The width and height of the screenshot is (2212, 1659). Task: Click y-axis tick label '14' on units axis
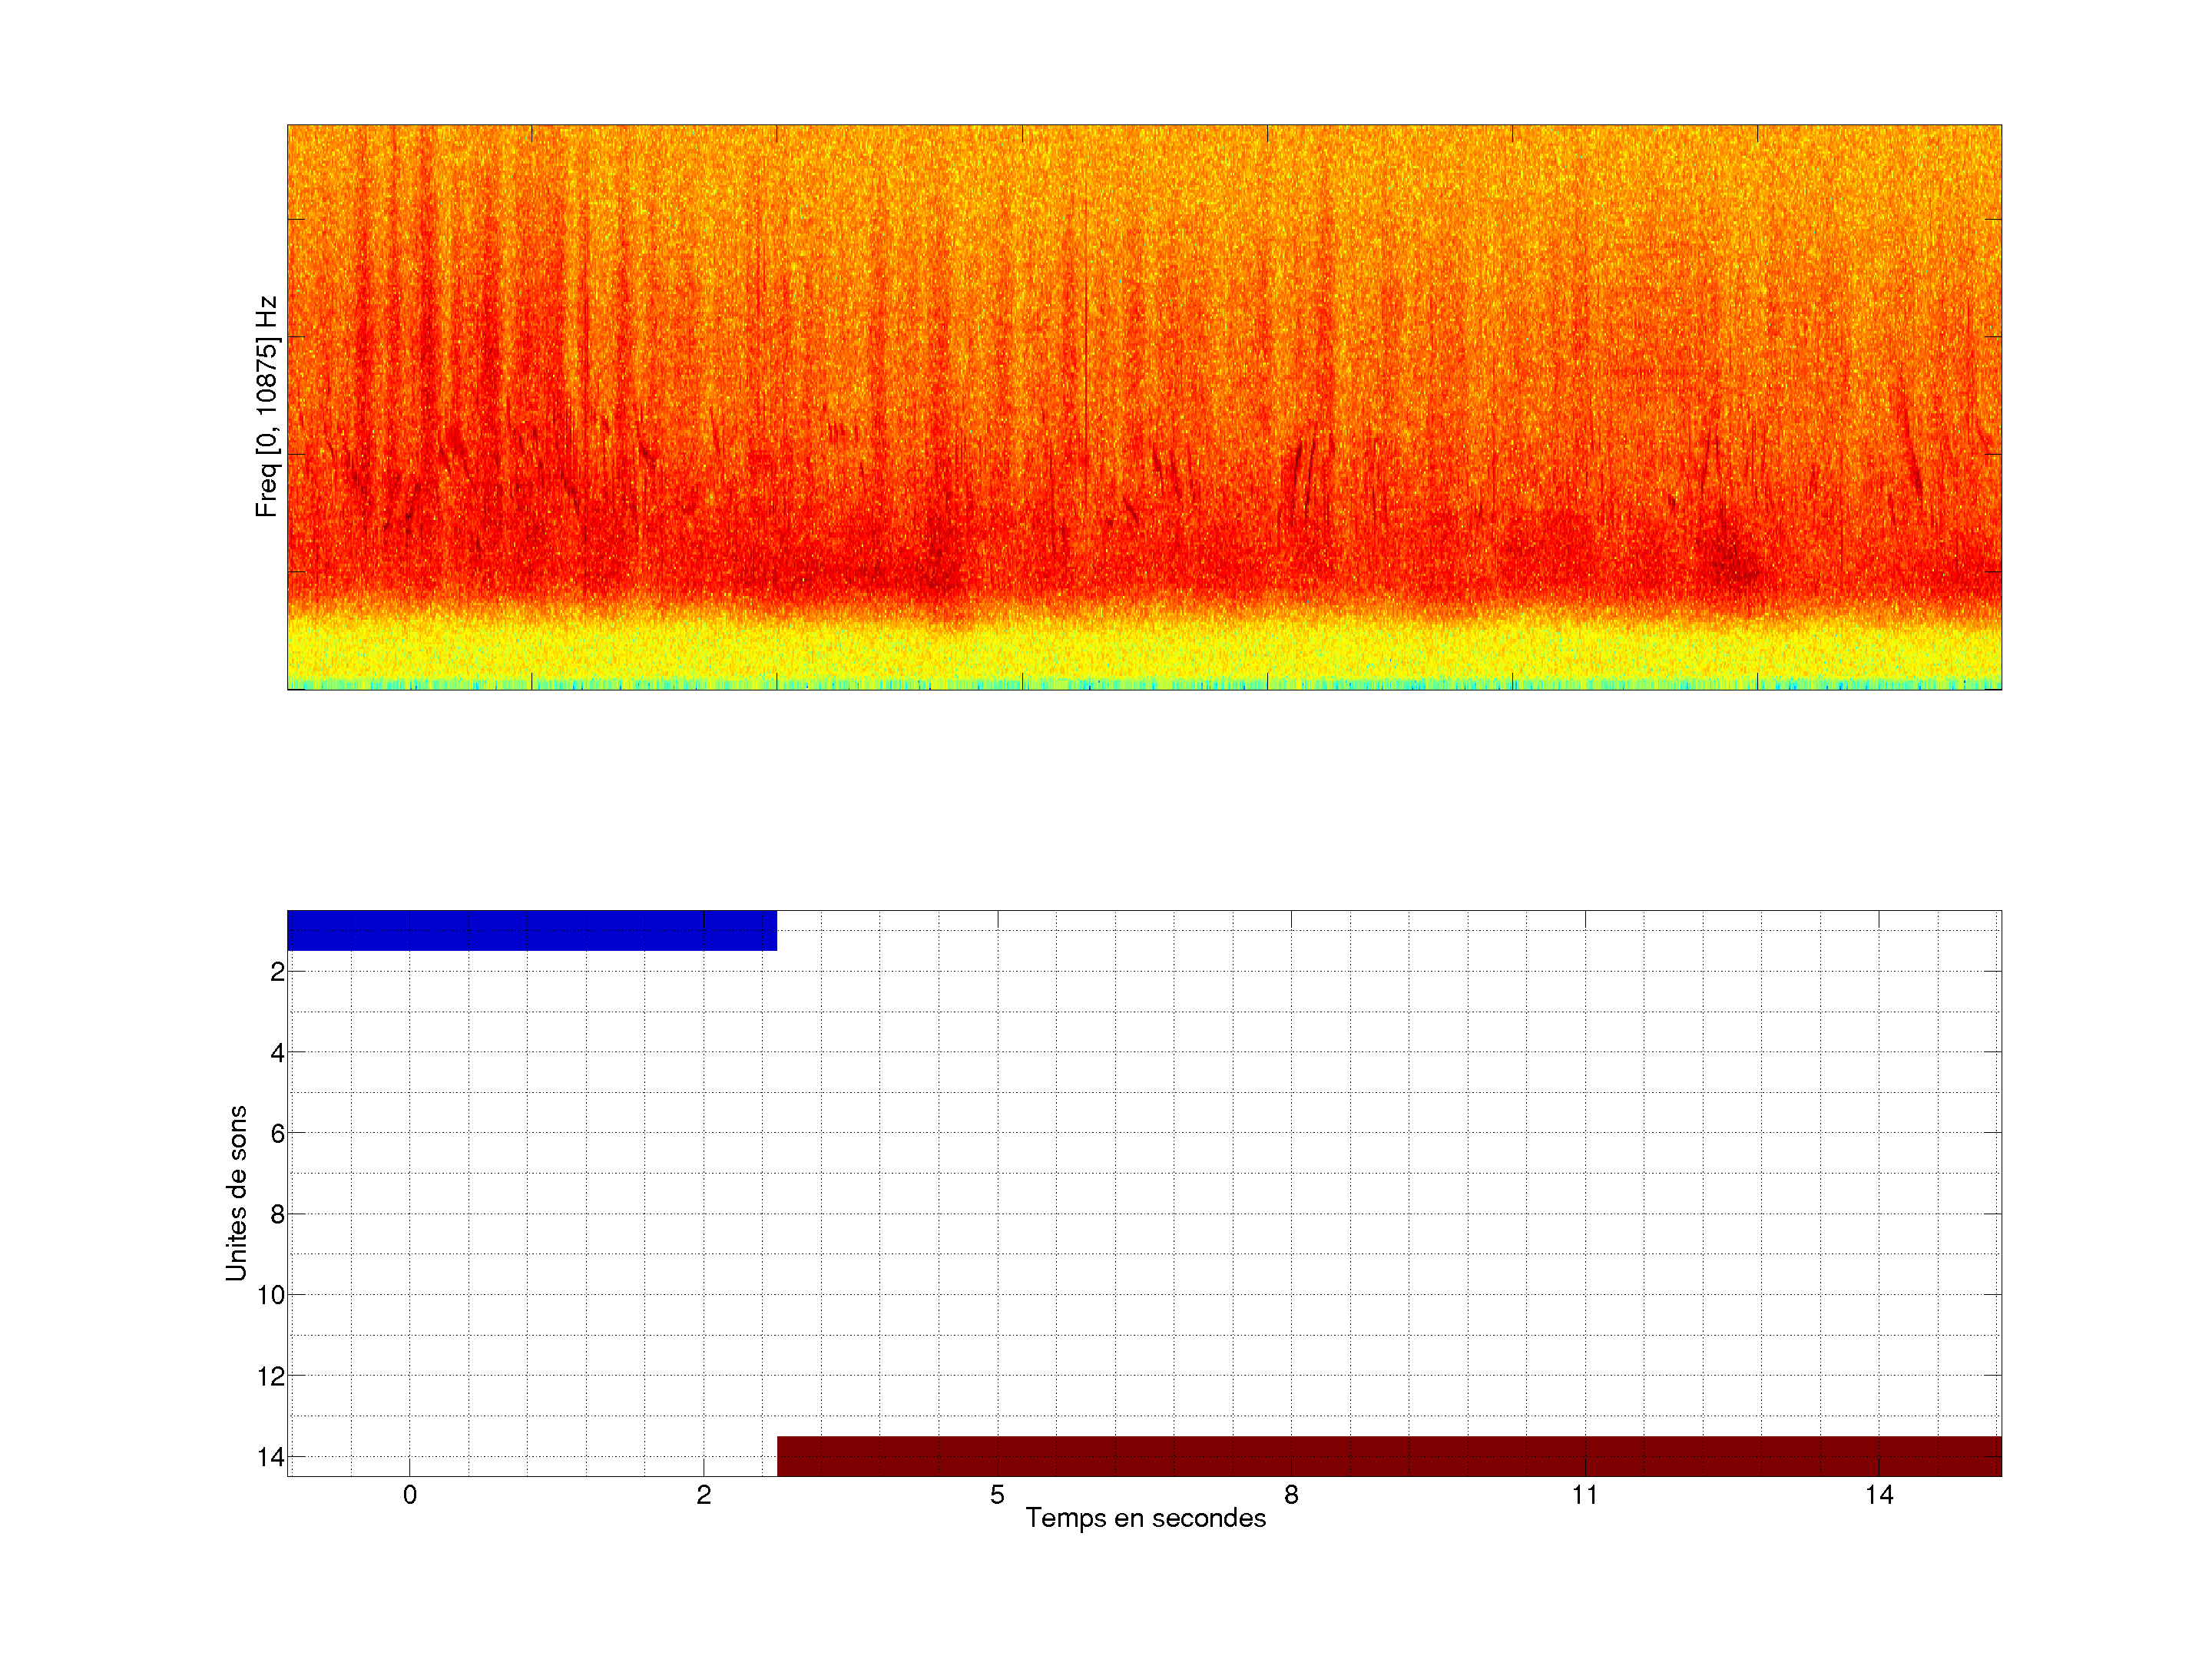point(271,1457)
